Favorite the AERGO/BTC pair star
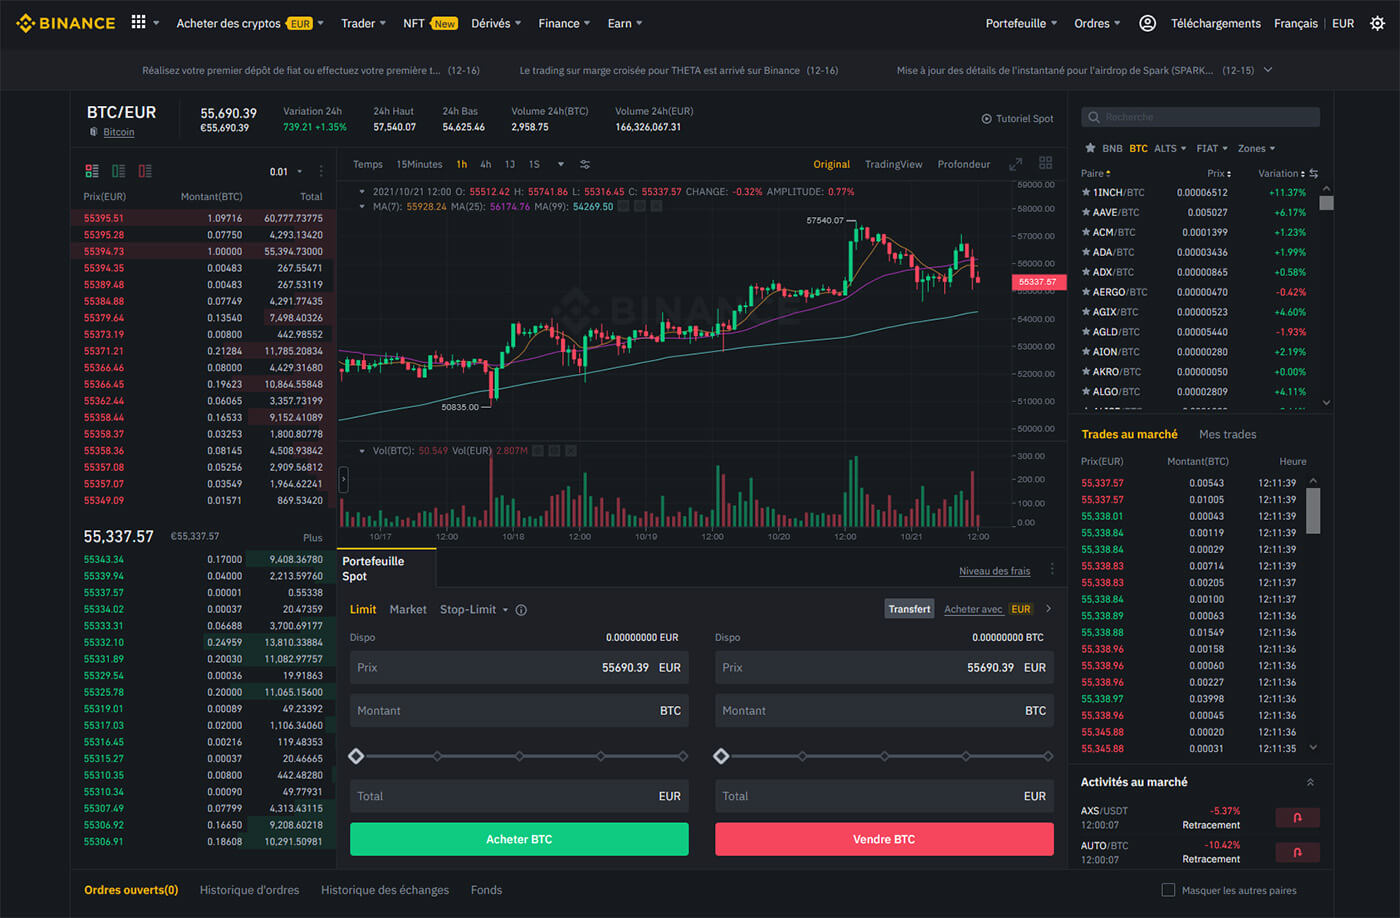Screen dimensions: 1400x918 coord(1086,292)
